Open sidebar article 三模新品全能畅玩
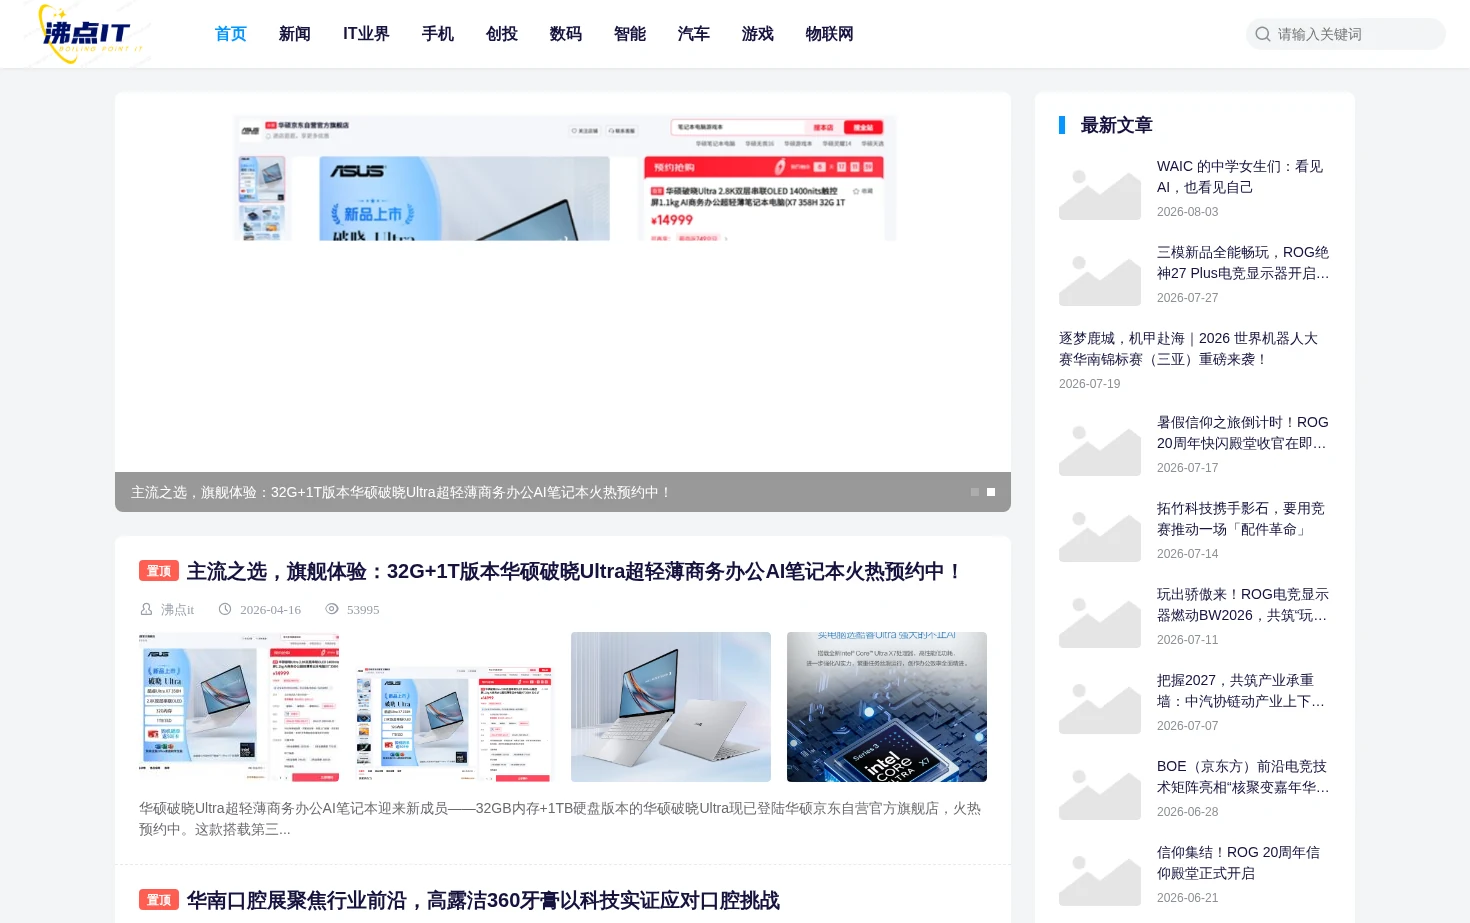 pyautogui.click(x=1243, y=263)
